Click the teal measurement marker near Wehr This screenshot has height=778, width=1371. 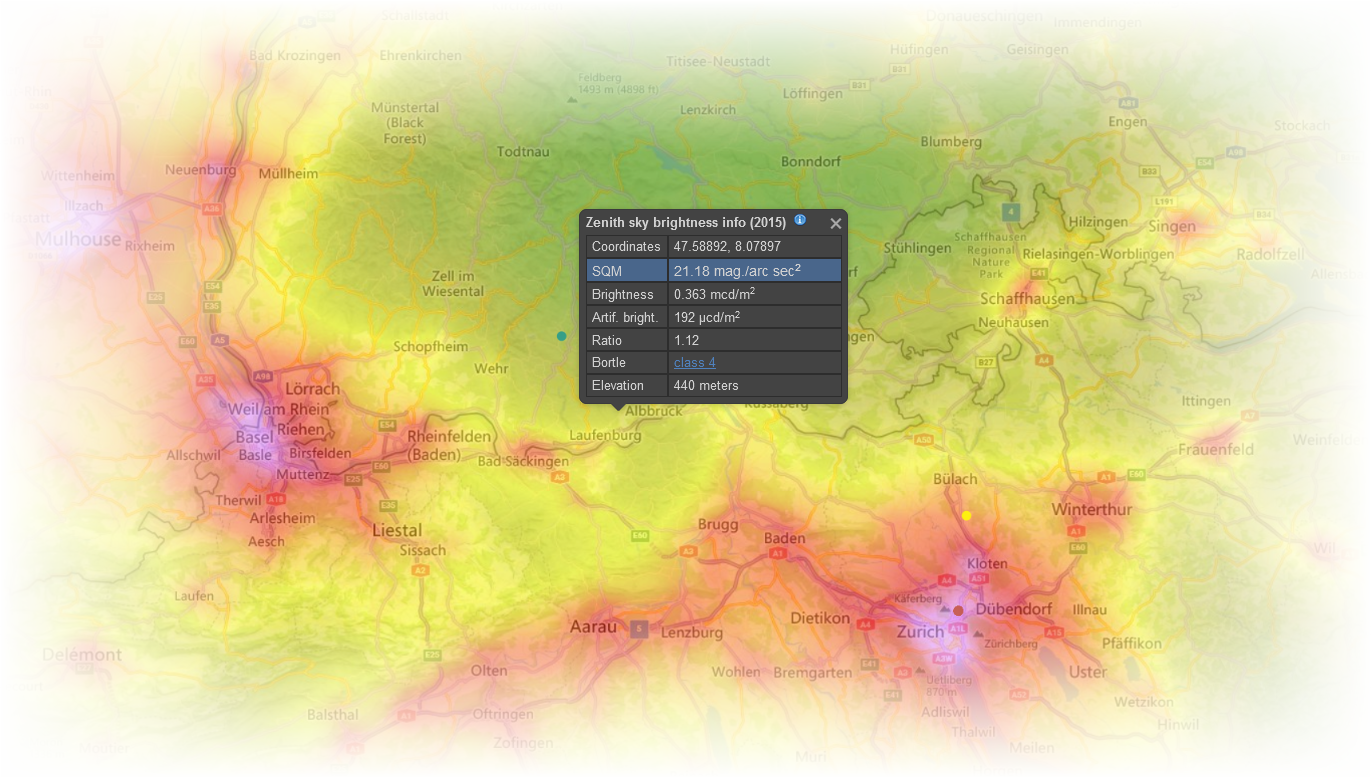(562, 336)
